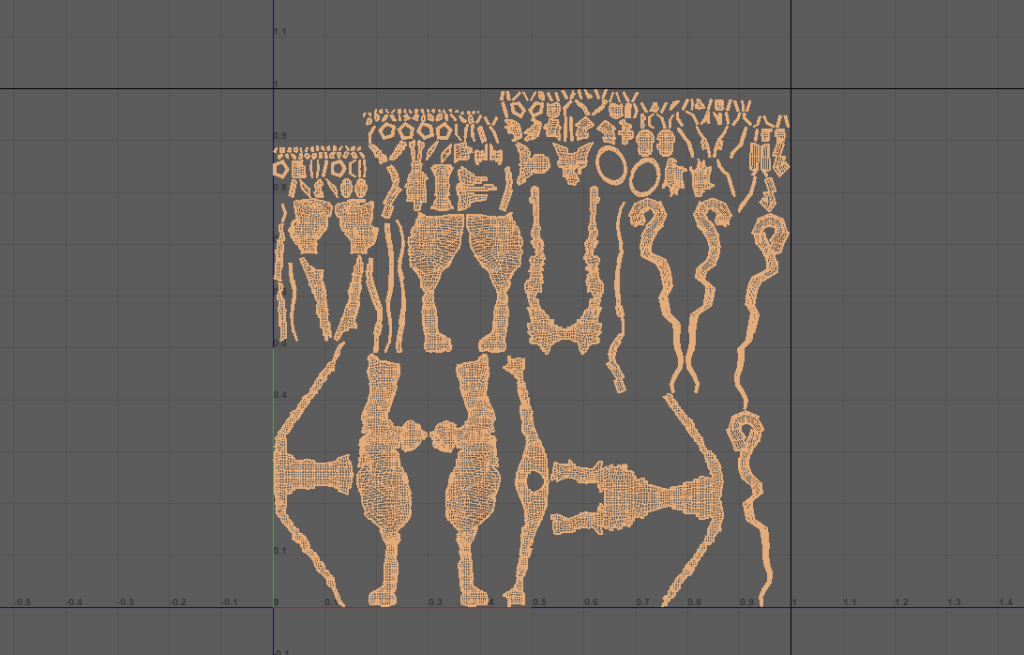Select the middle hook-shaped UV shell
1024x655 pixels.
711,250
